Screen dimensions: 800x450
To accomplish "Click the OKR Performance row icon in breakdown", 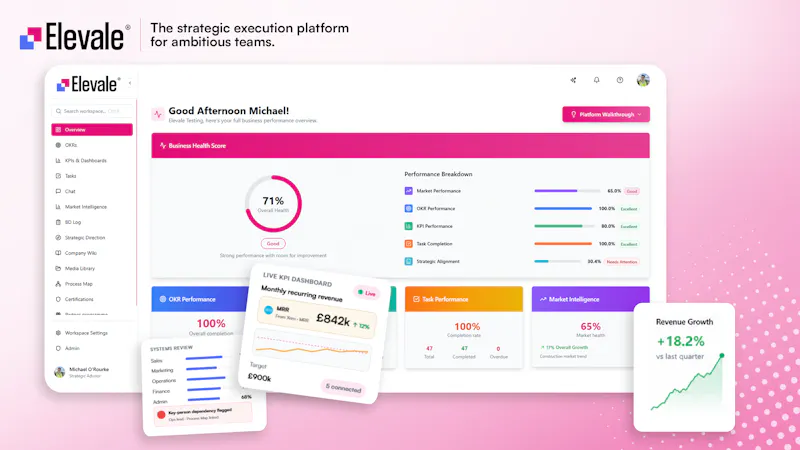I will pyautogui.click(x=409, y=209).
